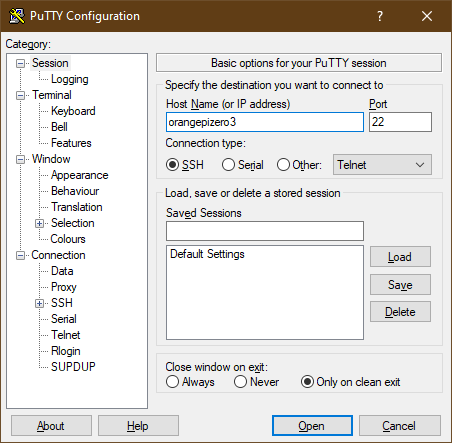The image size is (452, 443).
Task: Collapse the Connection tree node
Action: (x=21, y=255)
